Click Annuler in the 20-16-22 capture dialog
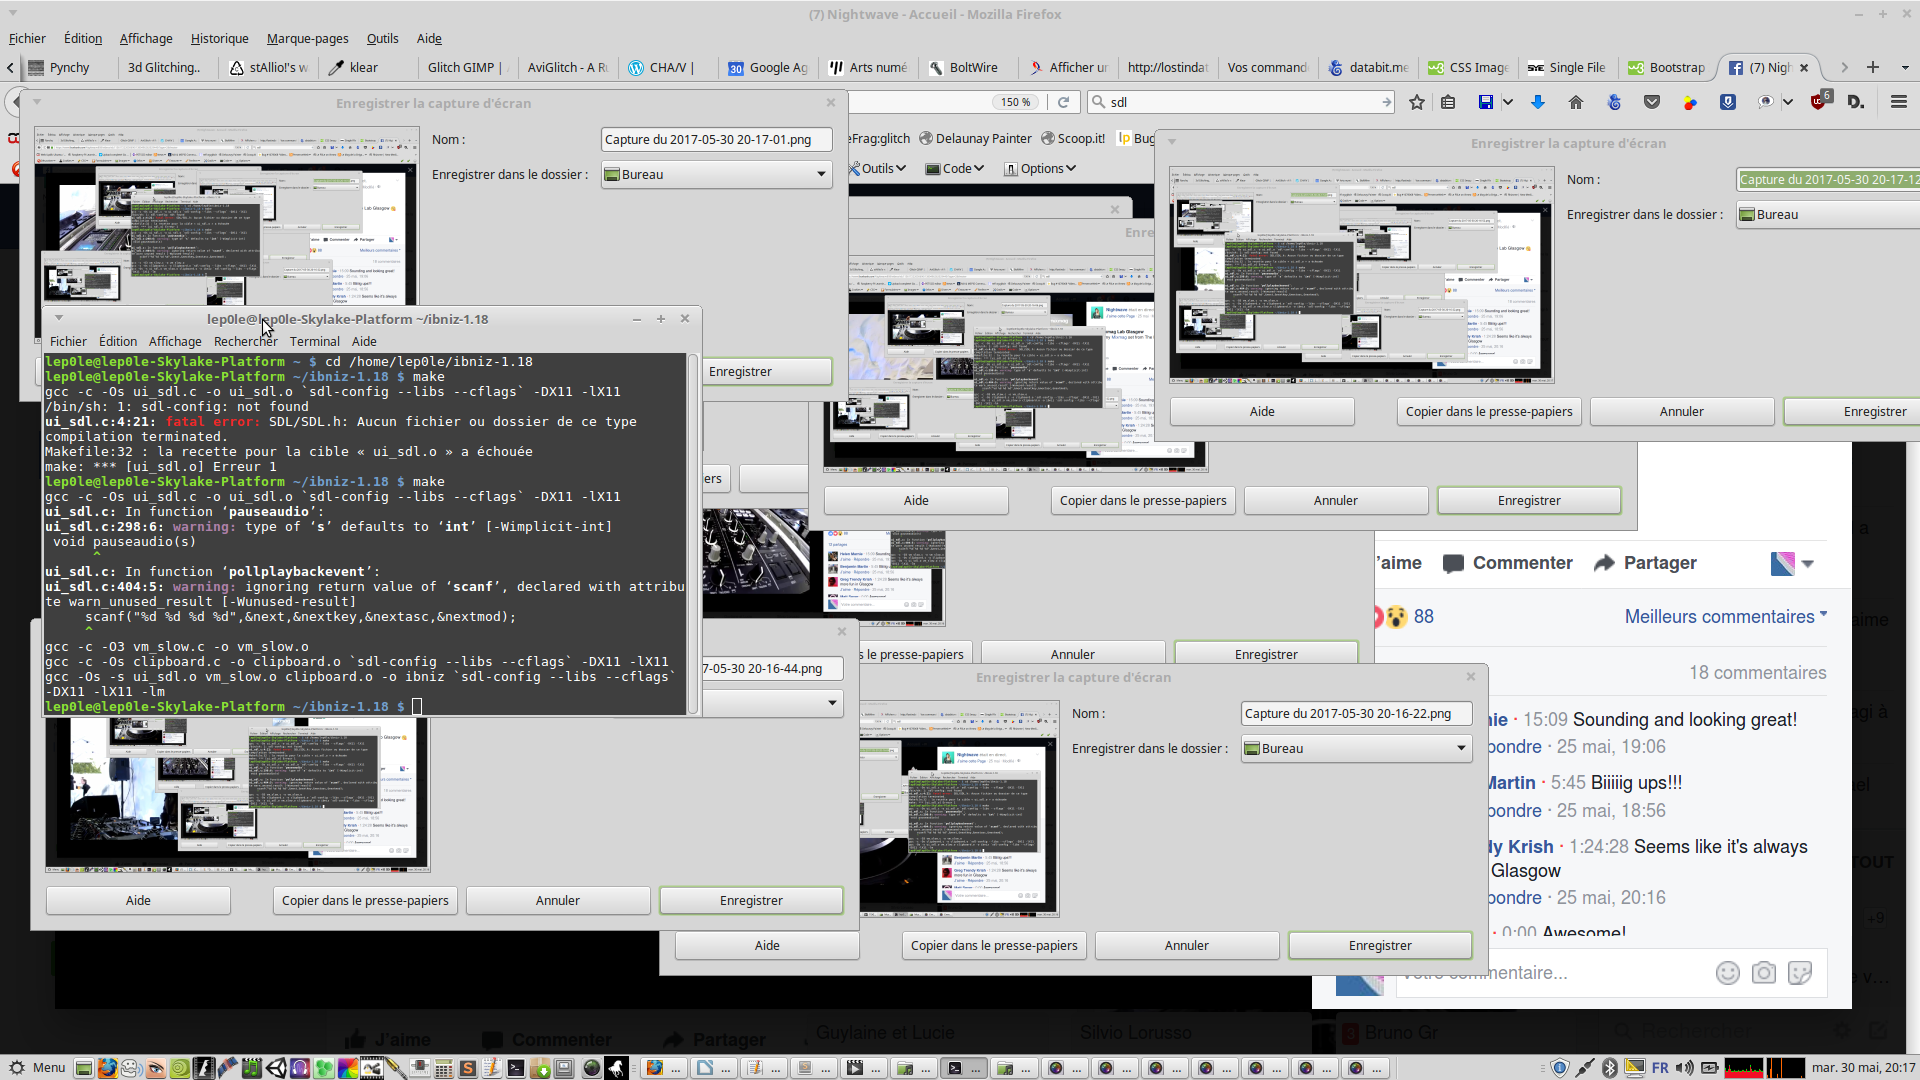 1186,945
